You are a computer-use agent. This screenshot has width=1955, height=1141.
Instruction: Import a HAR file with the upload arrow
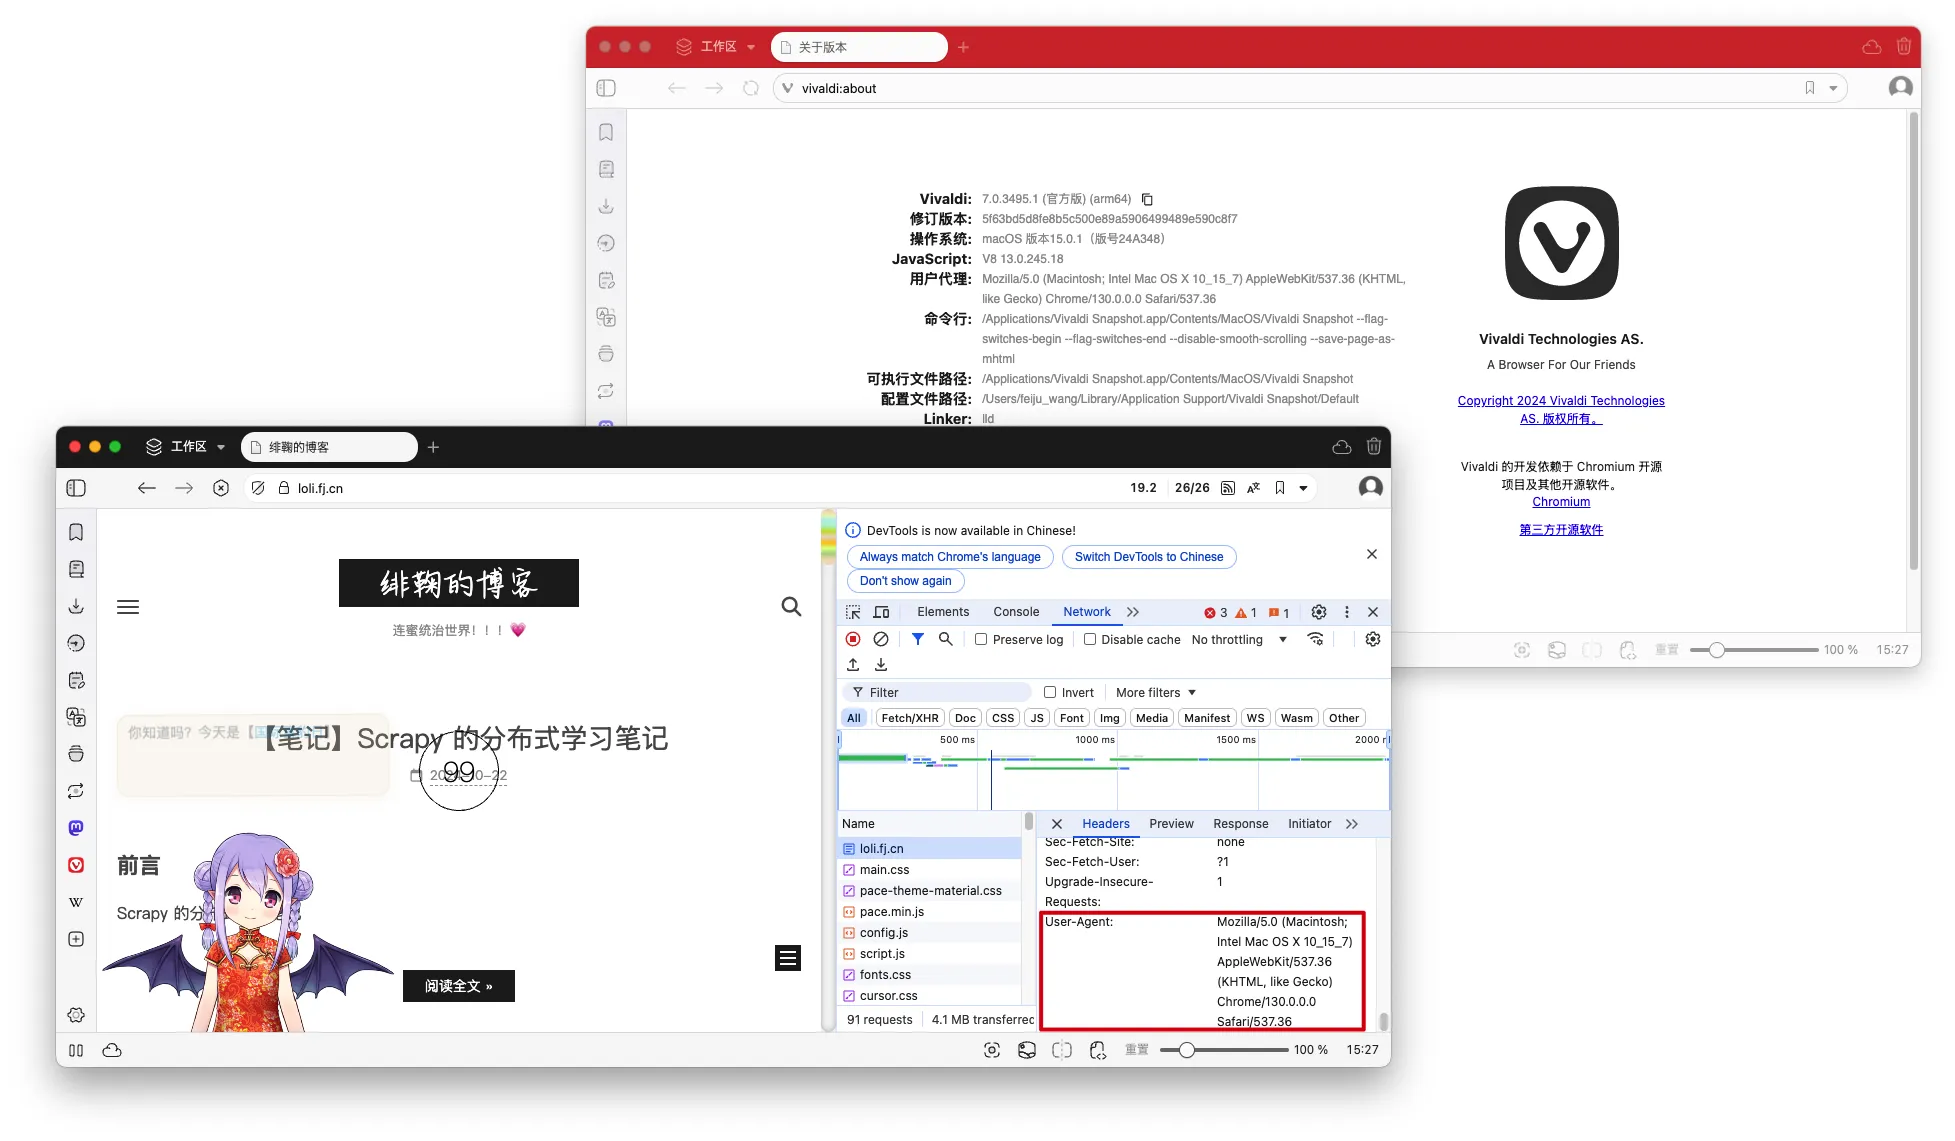pos(853,665)
